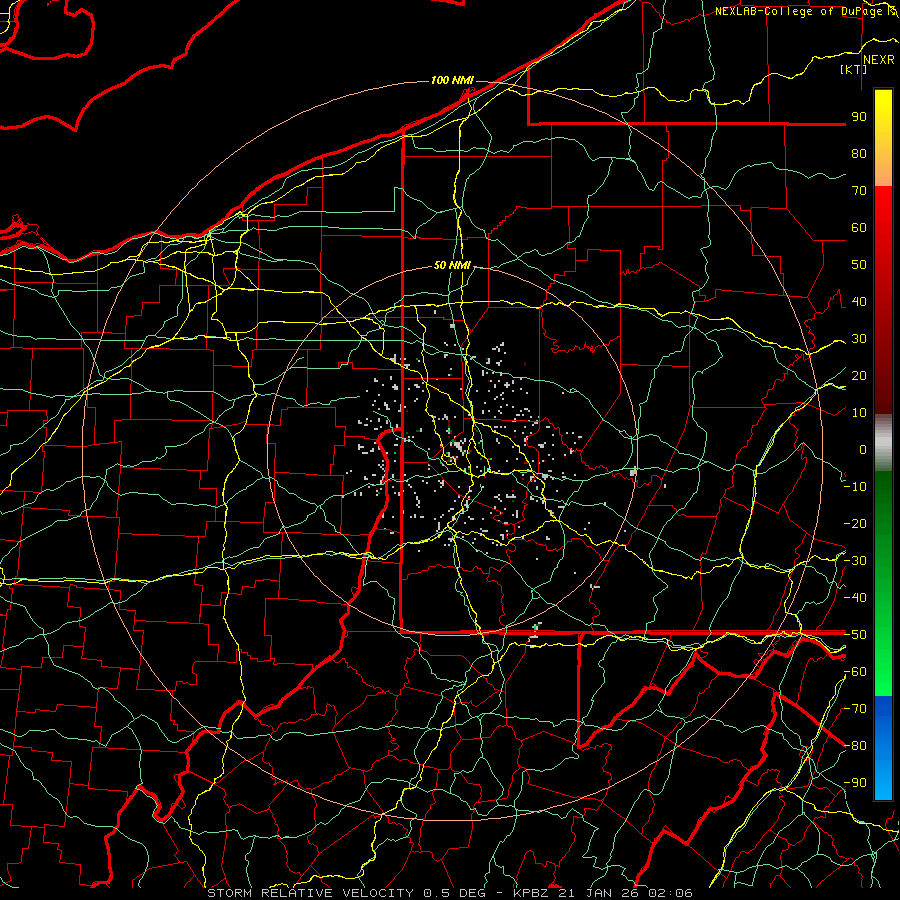Click the [KT] units label
The width and height of the screenshot is (900, 900).
tap(854, 69)
